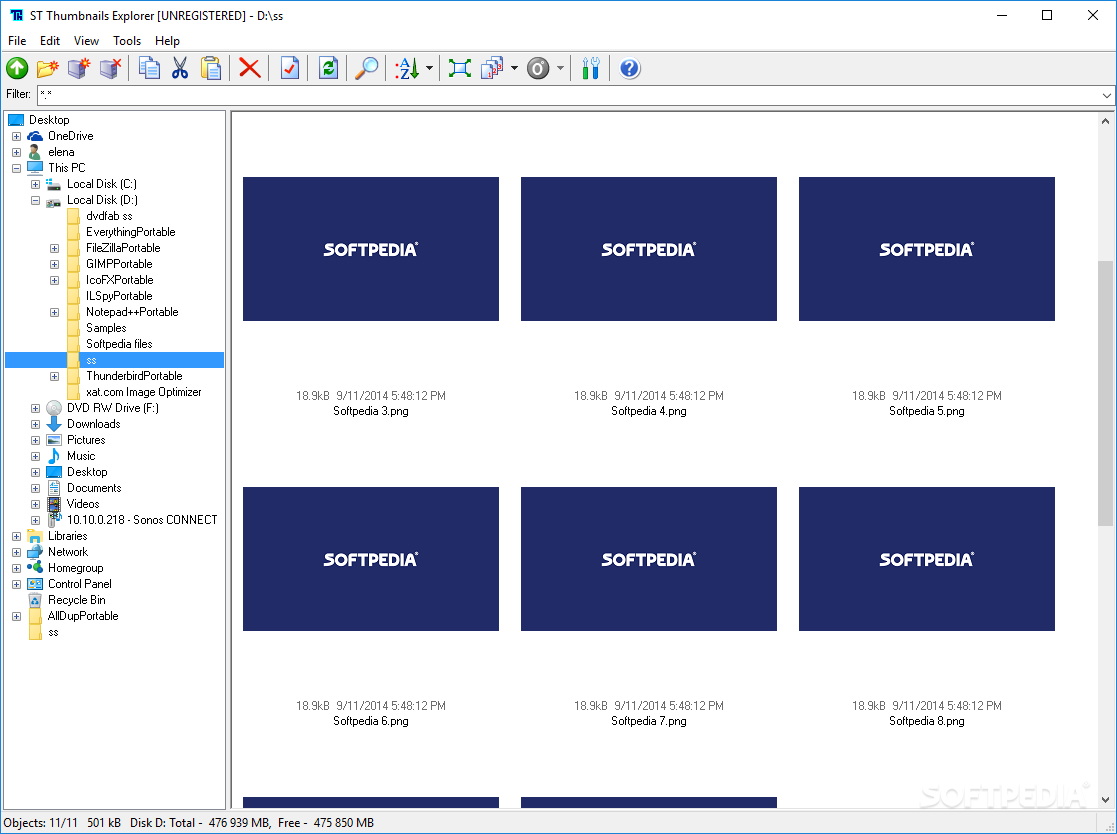Disconnect the network drive
1117x834 pixels.
[x=110, y=68]
